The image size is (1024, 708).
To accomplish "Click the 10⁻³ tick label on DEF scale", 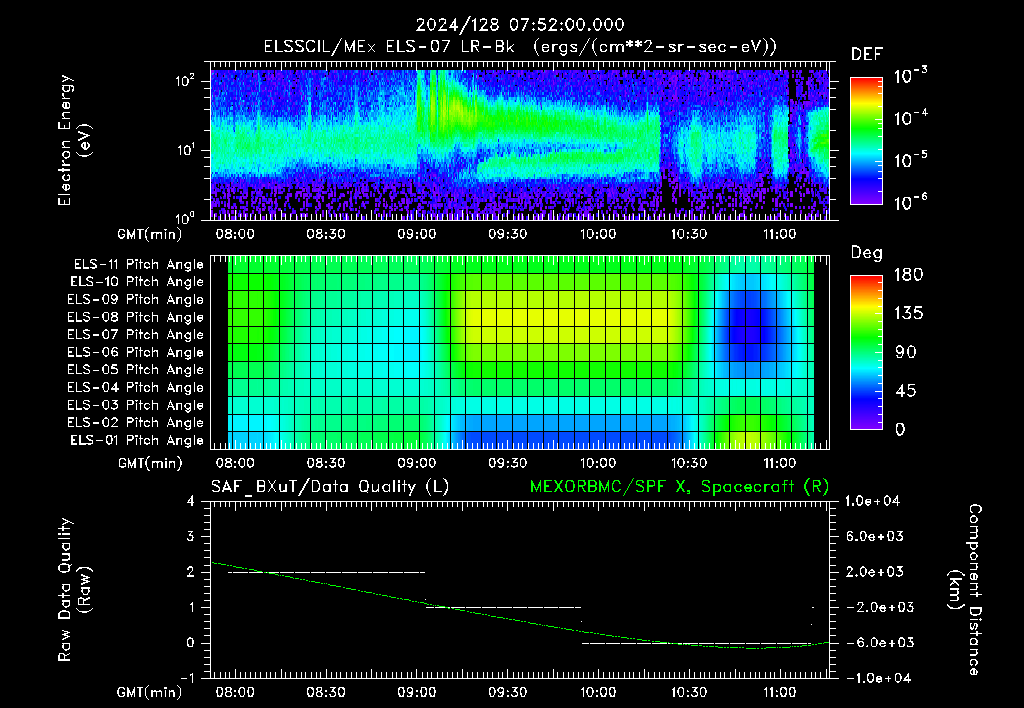I will [x=910, y=76].
